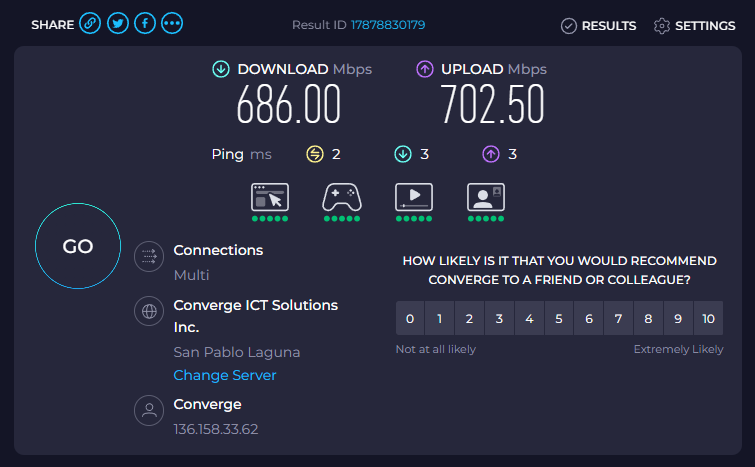Viewport: 755px width, 467px height.
Task: Rate recommendation as 8
Action: [649, 318]
